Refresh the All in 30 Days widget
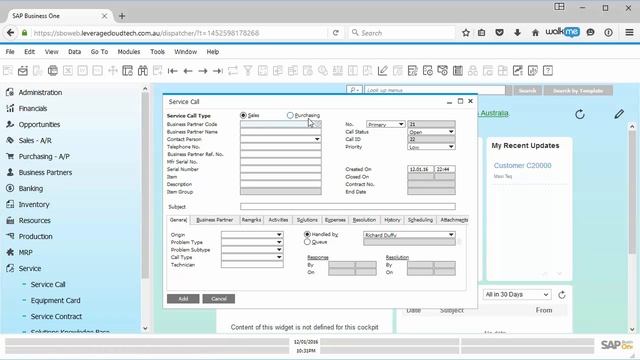This screenshot has height=360, width=640. pos(562,295)
